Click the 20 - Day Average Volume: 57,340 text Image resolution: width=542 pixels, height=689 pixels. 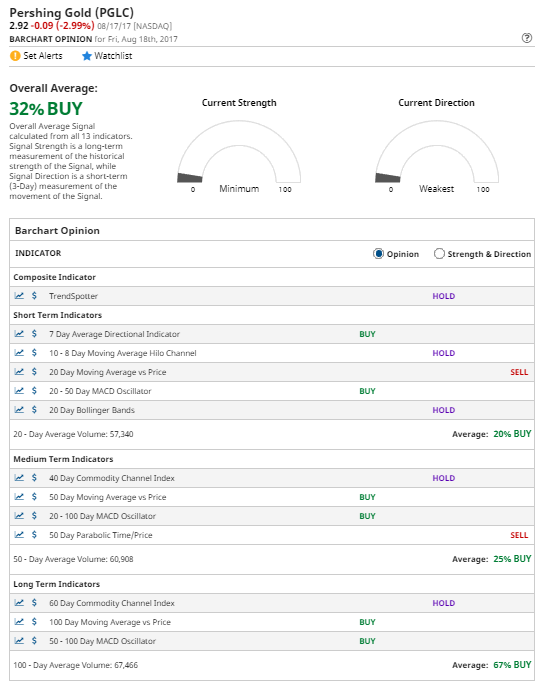pyautogui.click(x=73, y=434)
